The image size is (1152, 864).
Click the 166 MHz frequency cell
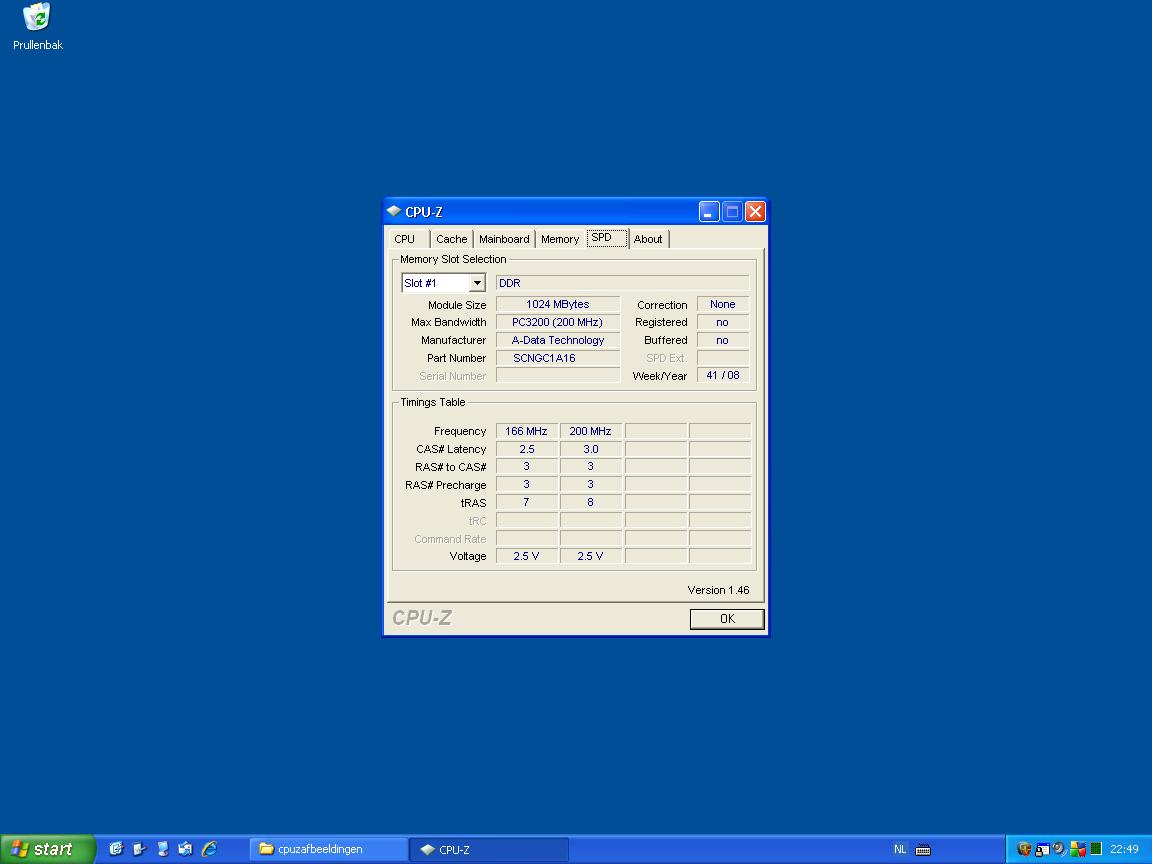pos(527,431)
